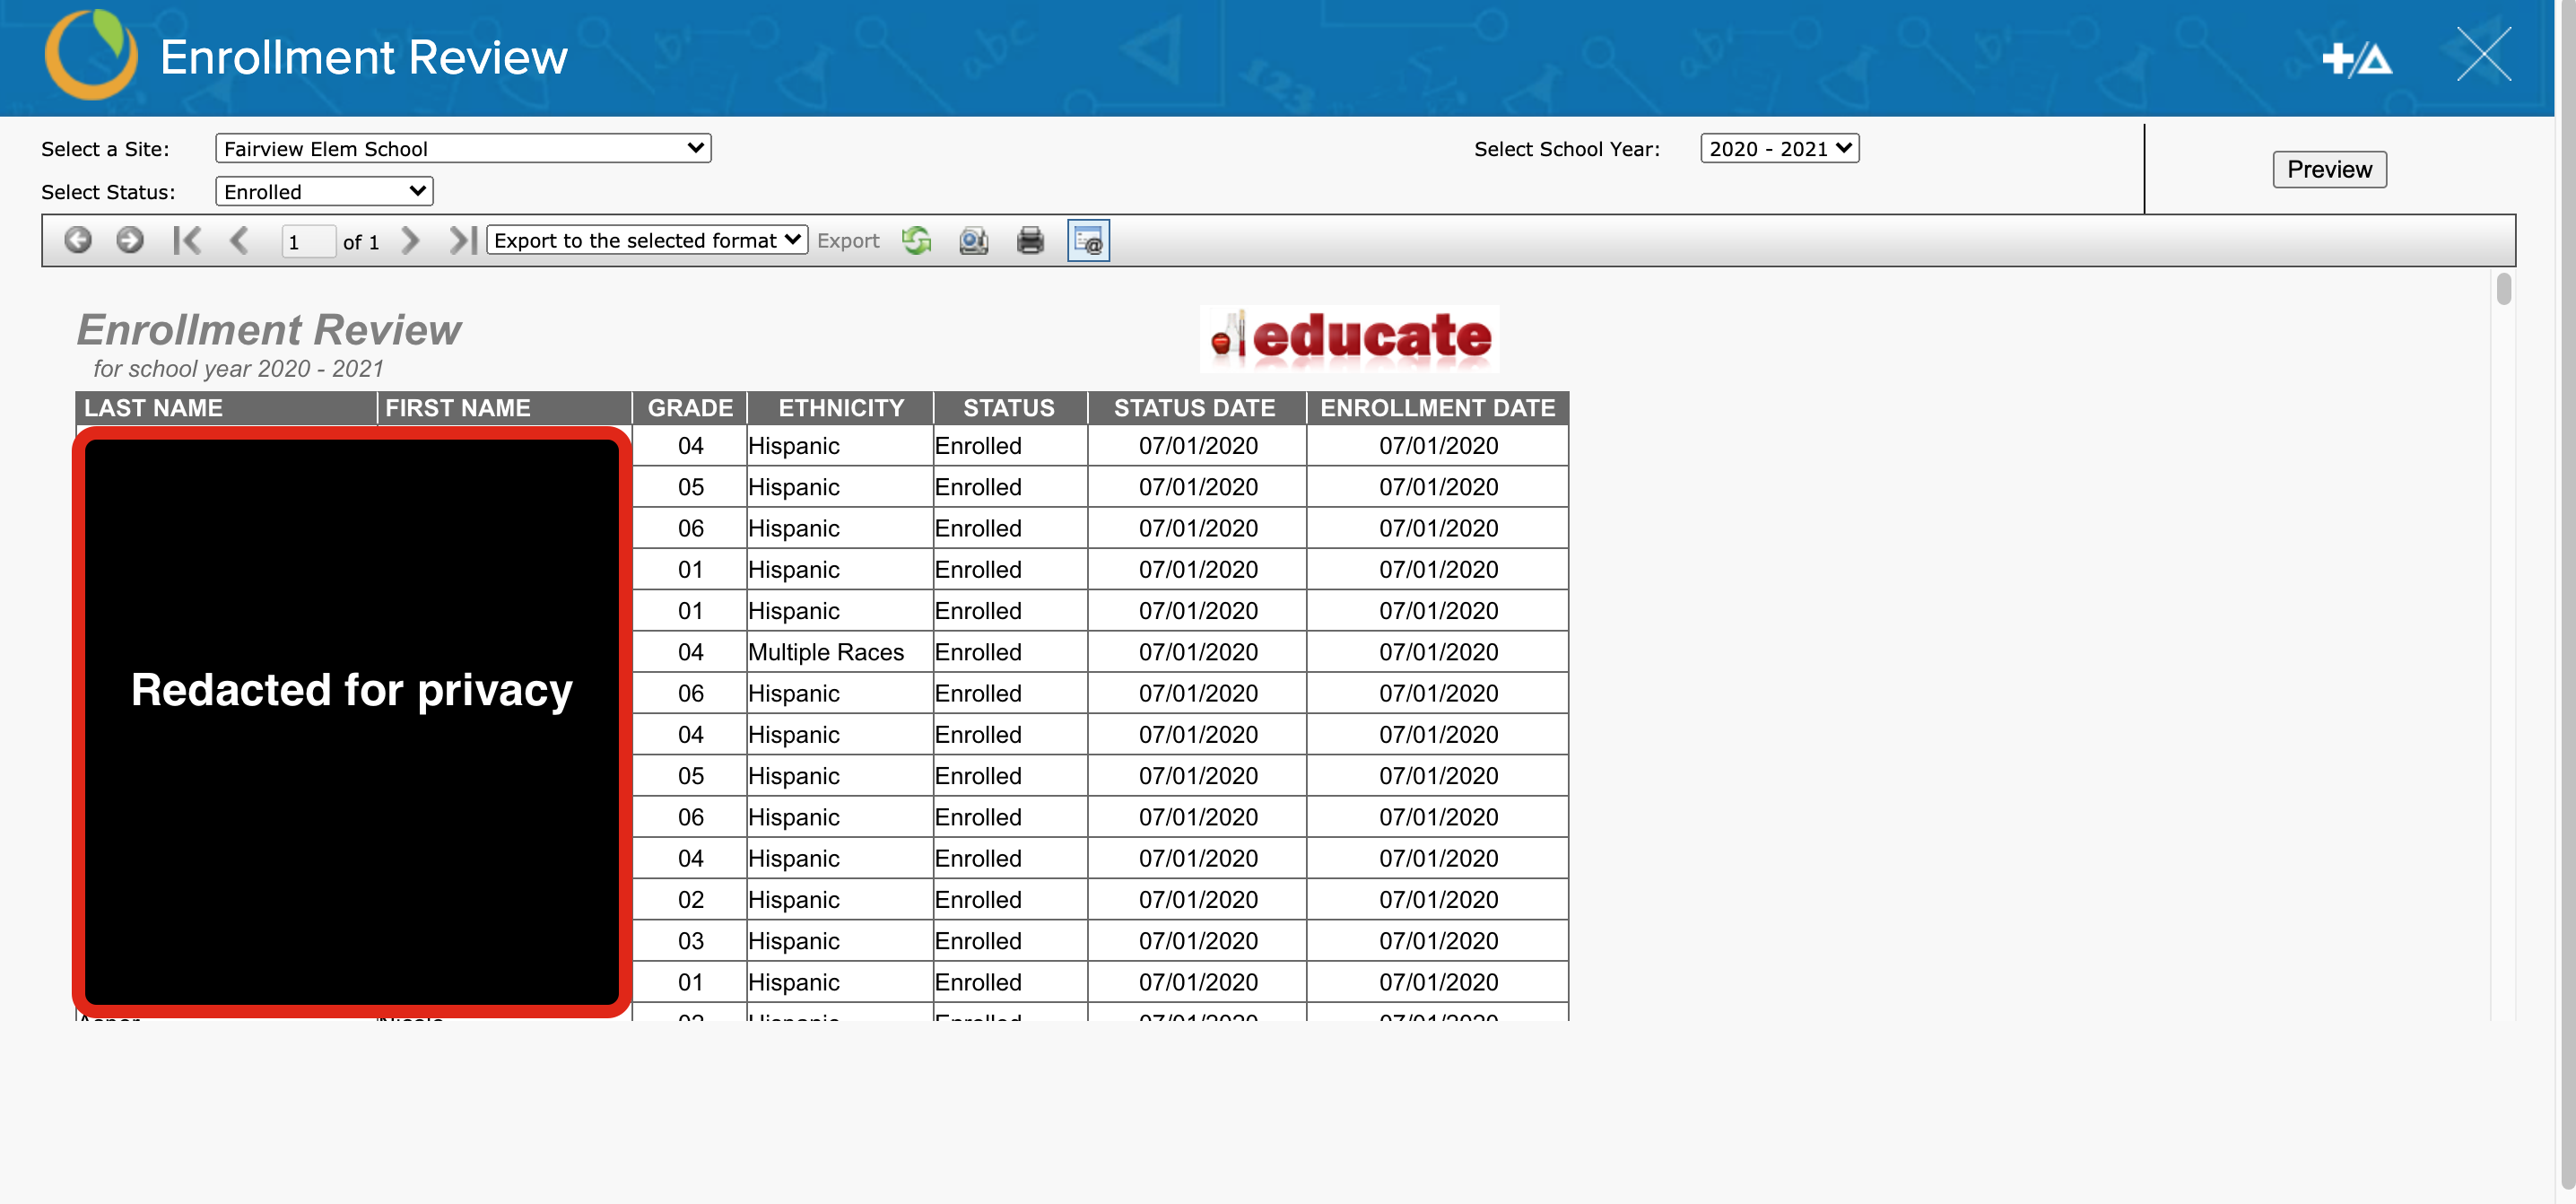Open the Select a Site dropdown
The height and width of the screenshot is (1204, 2576).
(x=462, y=148)
